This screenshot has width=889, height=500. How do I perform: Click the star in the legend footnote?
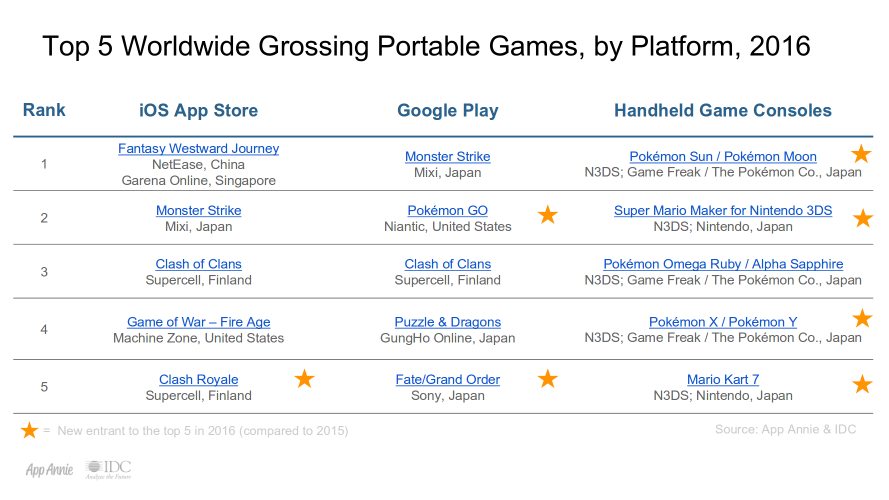[x=29, y=430]
